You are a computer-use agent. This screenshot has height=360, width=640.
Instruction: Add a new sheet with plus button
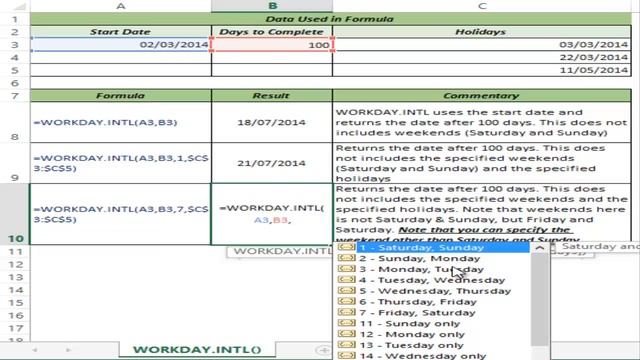323,350
